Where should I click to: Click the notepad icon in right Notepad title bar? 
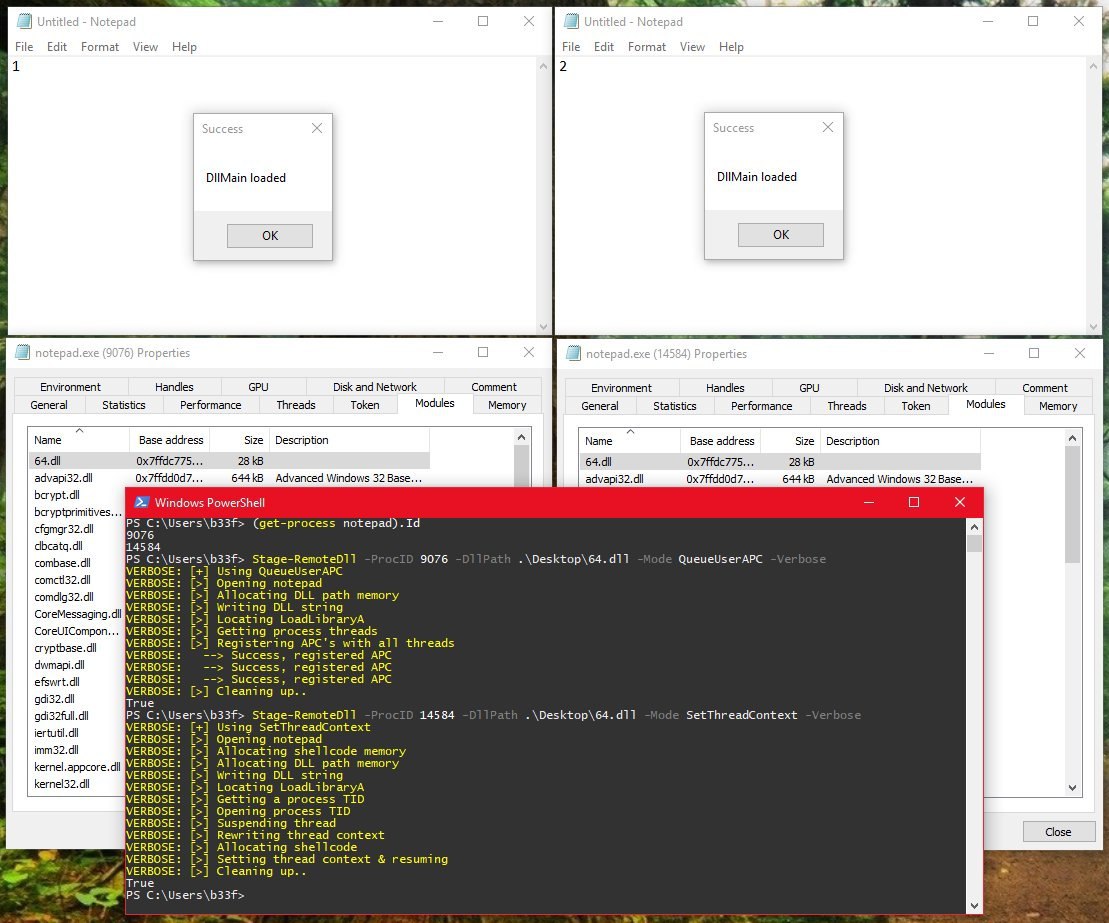point(571,21)
